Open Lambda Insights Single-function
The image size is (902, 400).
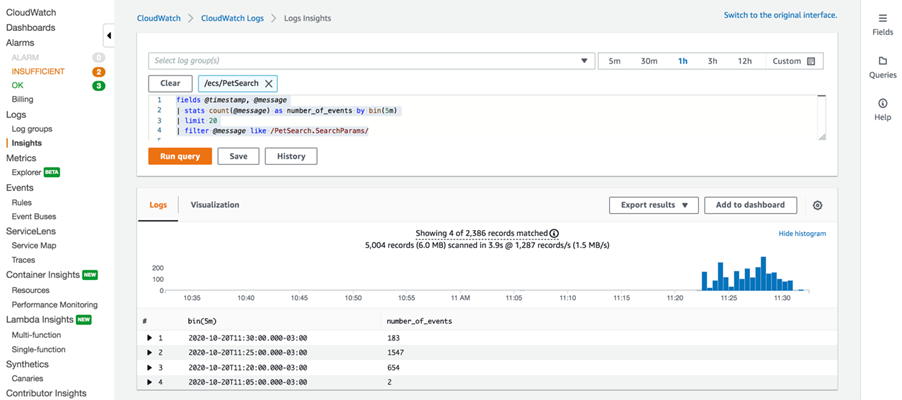click(39, 349)
